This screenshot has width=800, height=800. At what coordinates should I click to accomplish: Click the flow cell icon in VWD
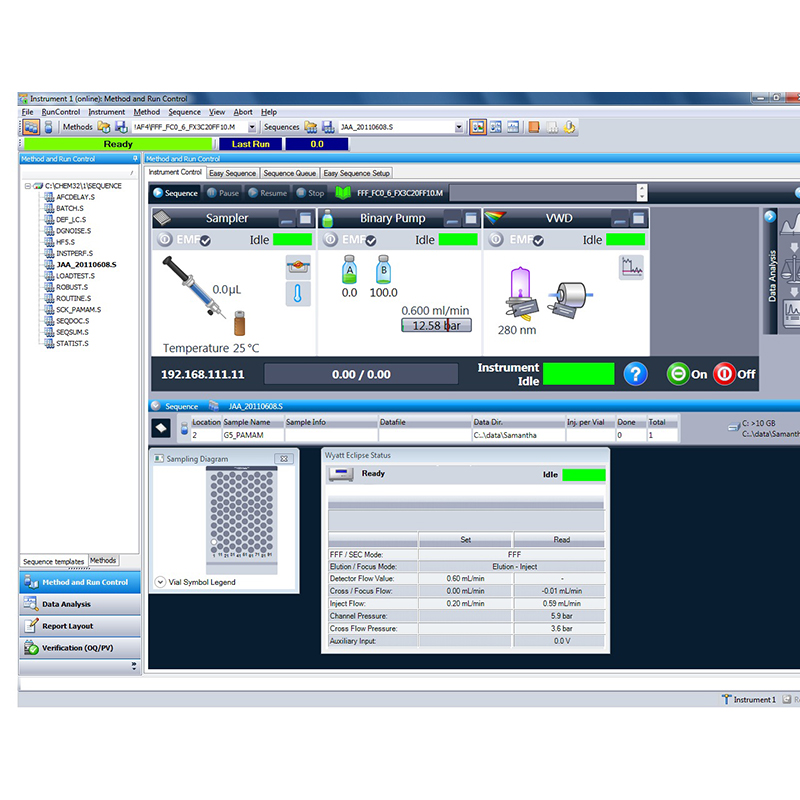tap(570, 299)
